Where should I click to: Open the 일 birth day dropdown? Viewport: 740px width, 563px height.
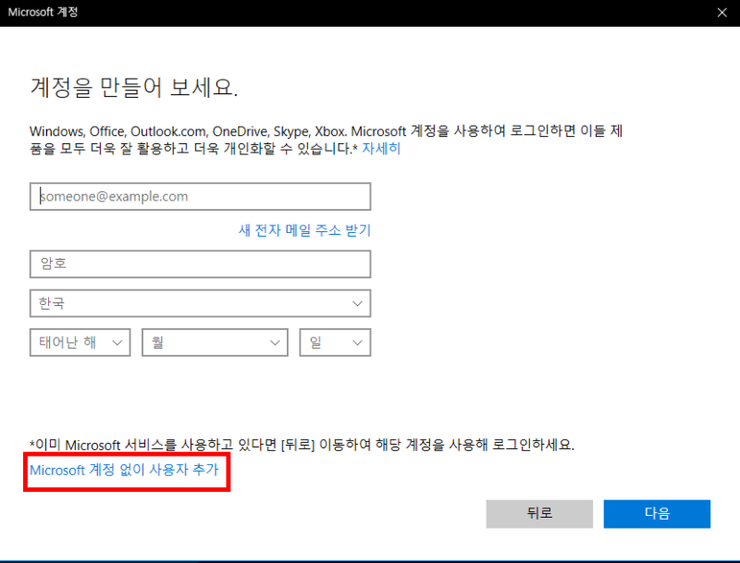335,342
